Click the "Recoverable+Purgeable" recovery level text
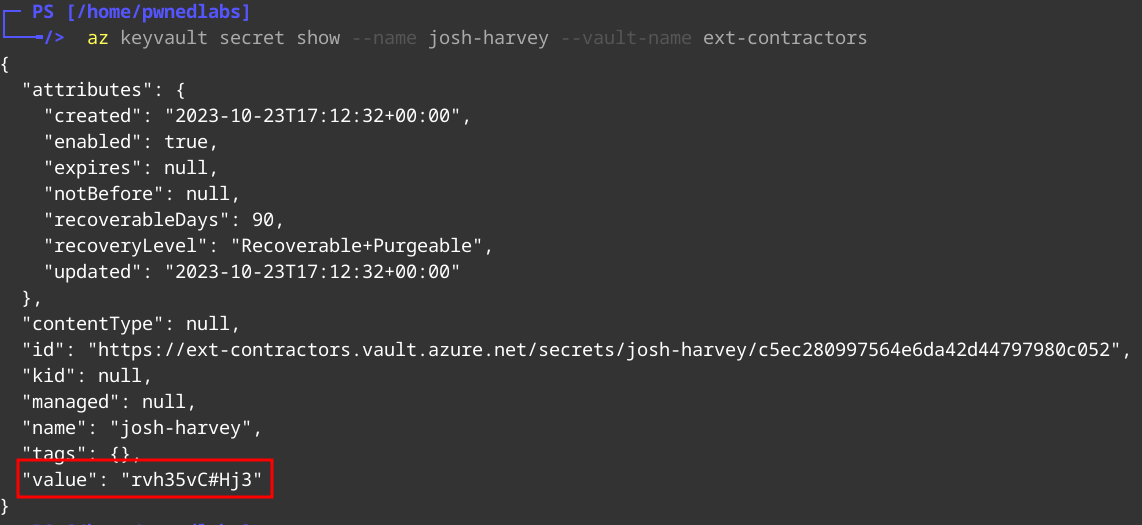Image resolution: width=1142 pixels, height=525 pixels. point(362,245)
